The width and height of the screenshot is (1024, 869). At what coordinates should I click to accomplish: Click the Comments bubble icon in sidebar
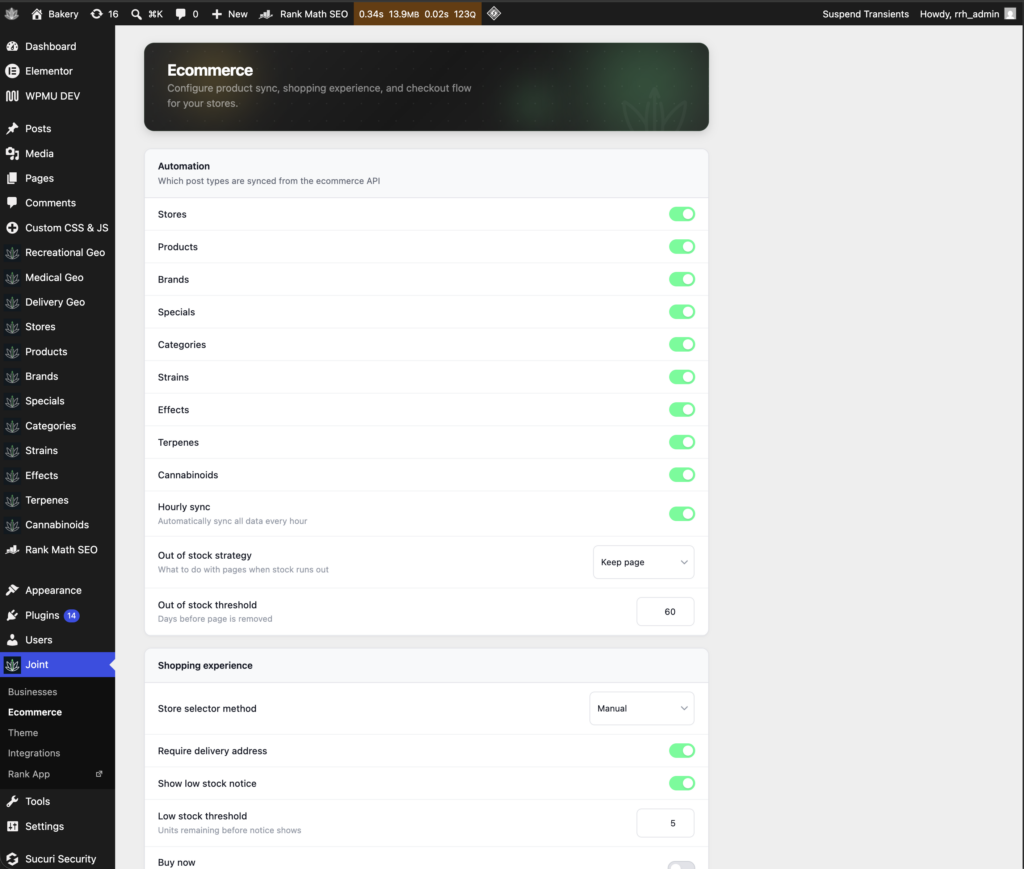pyautogui.click(x=12, y=203)
